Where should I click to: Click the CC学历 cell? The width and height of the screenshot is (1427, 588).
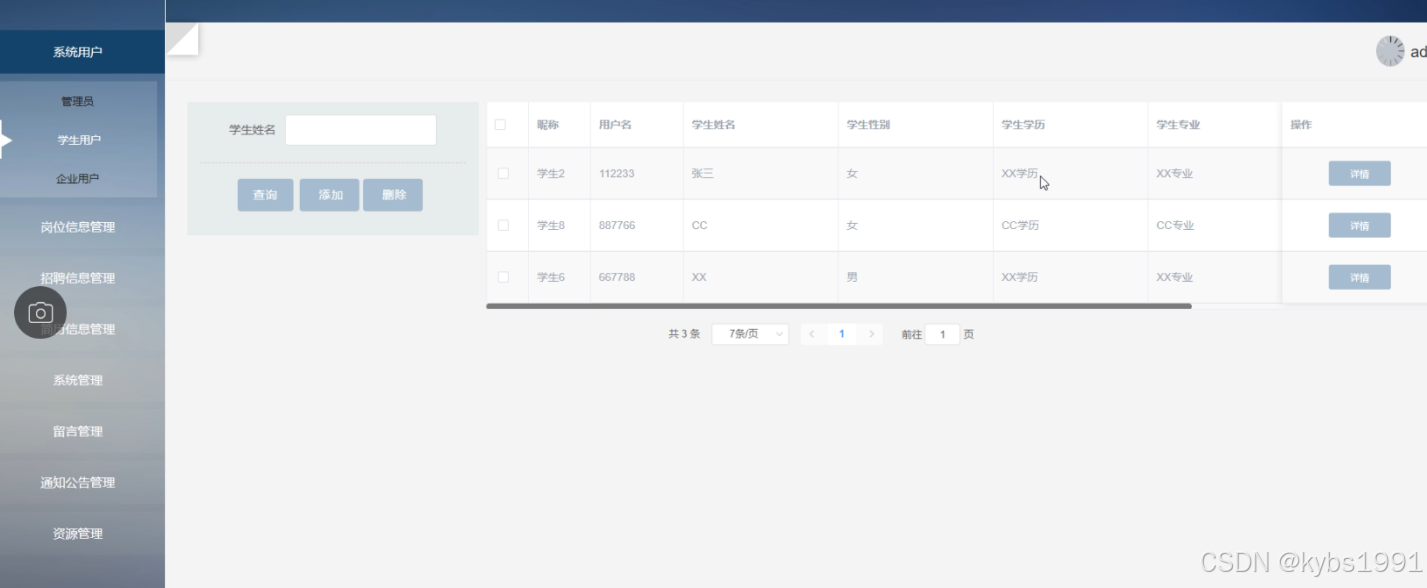[x=1020, y=225]
